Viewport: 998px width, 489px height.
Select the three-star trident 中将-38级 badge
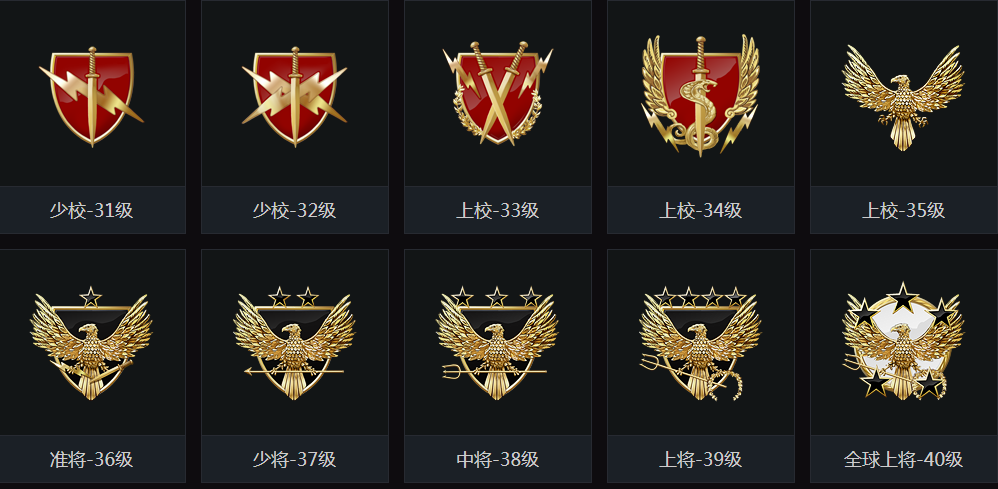(x=497, y=343)
